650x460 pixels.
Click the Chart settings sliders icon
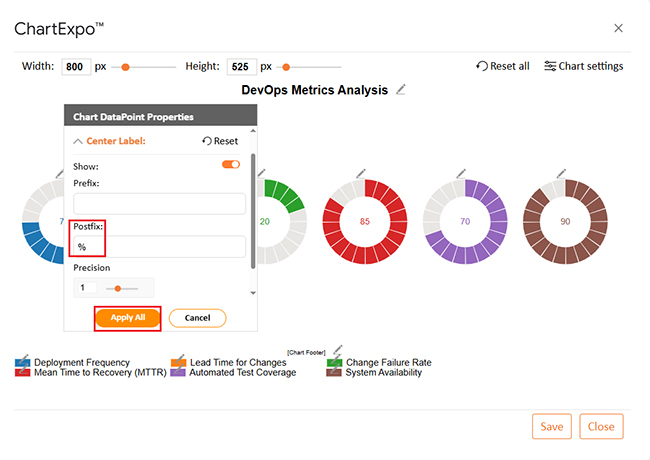coord(550,66)
